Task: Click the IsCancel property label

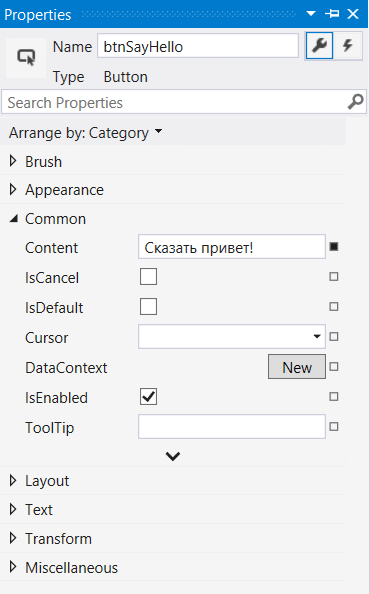Action: point(52,278)
